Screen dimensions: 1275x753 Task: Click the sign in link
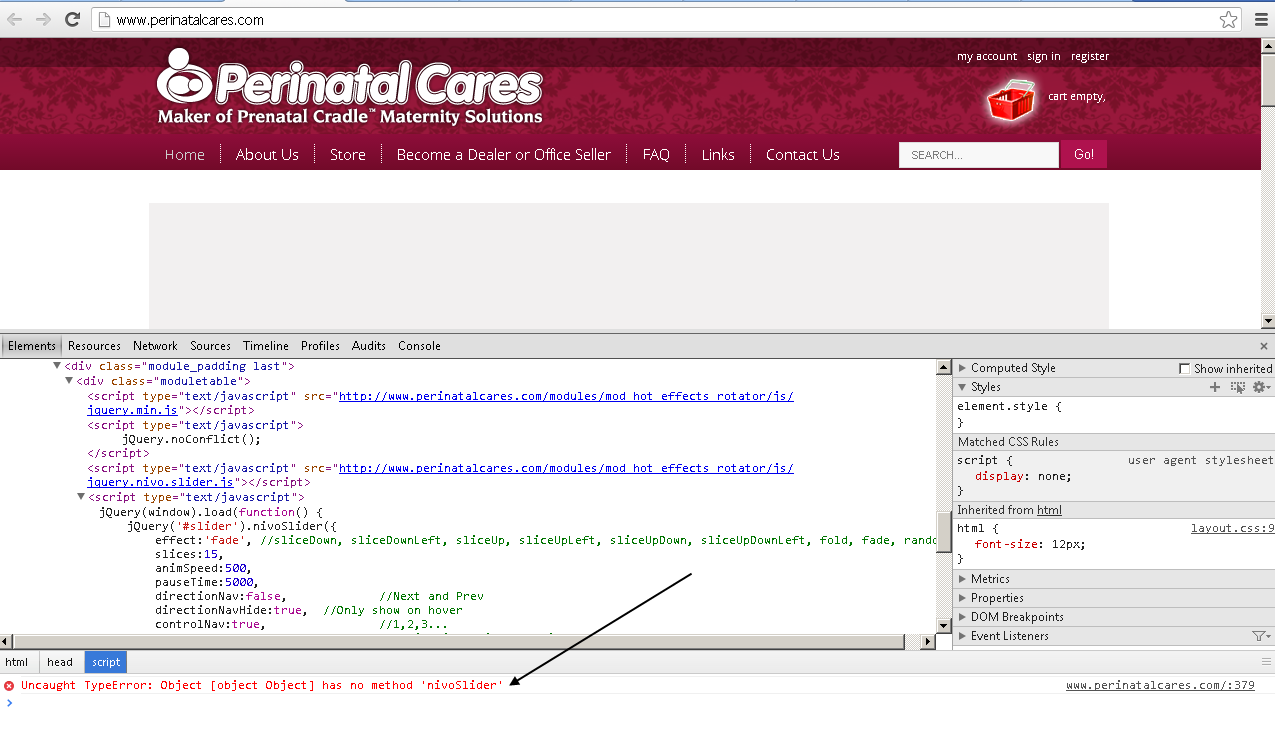click(x=1044, y=57)
